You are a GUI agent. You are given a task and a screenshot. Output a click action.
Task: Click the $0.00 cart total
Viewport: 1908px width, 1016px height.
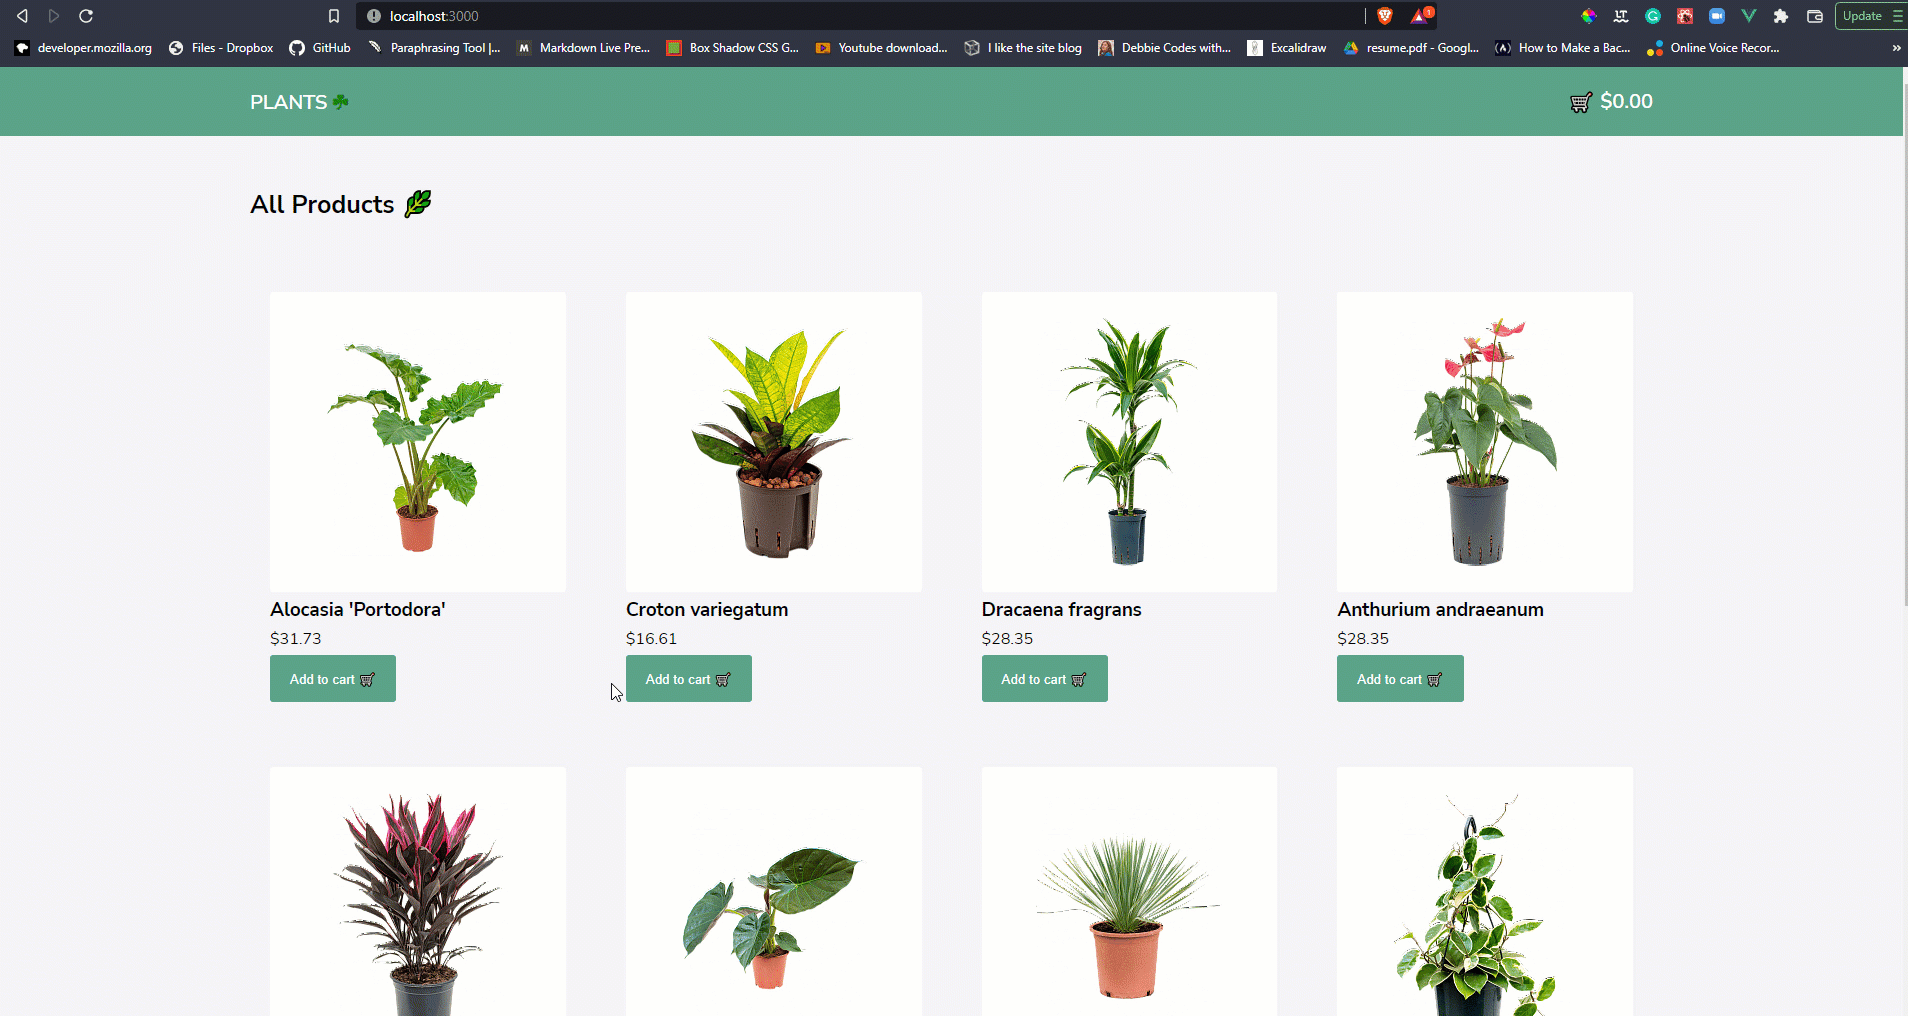1626,101
